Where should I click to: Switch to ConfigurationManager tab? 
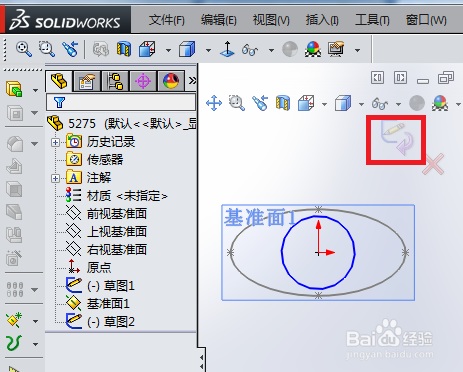[115, 81]
